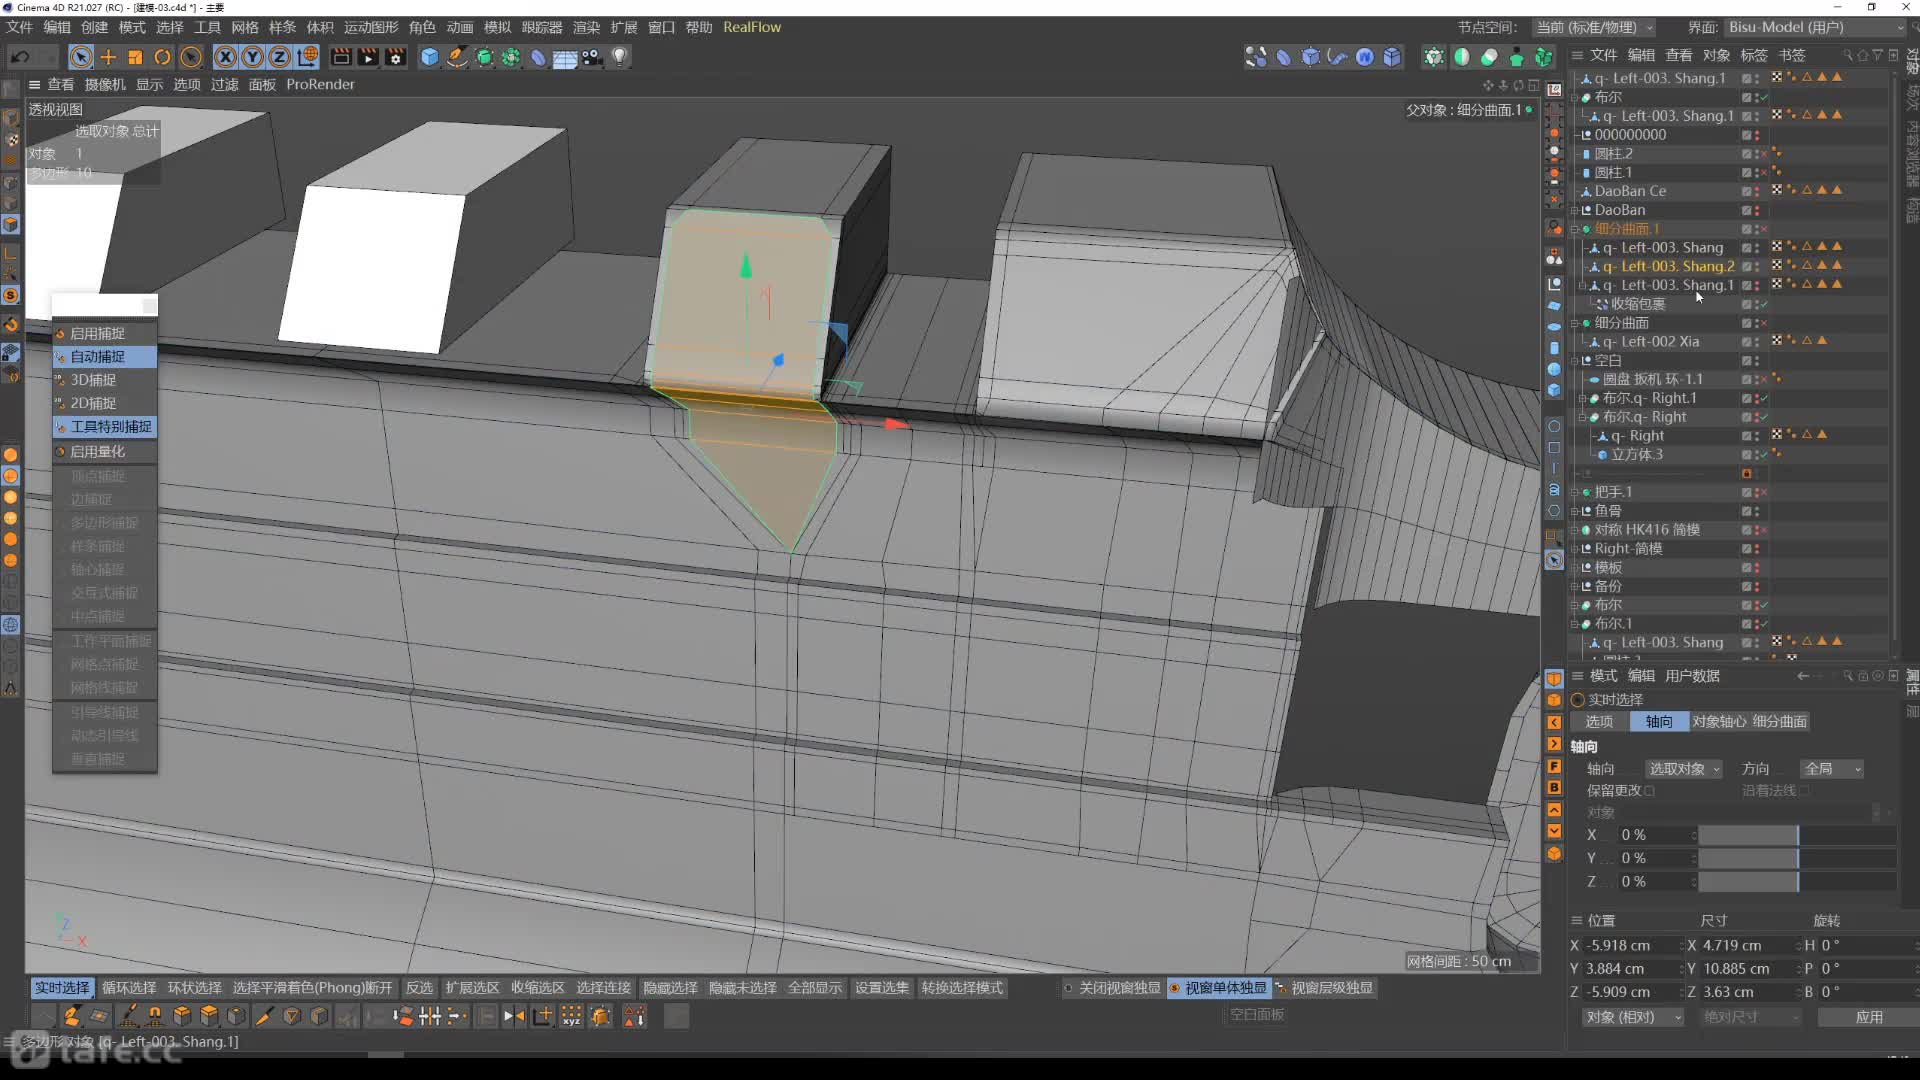Click 隐藏选择 button
The height and width of the screenshot is (1080, 1920).
coord(670,987)
